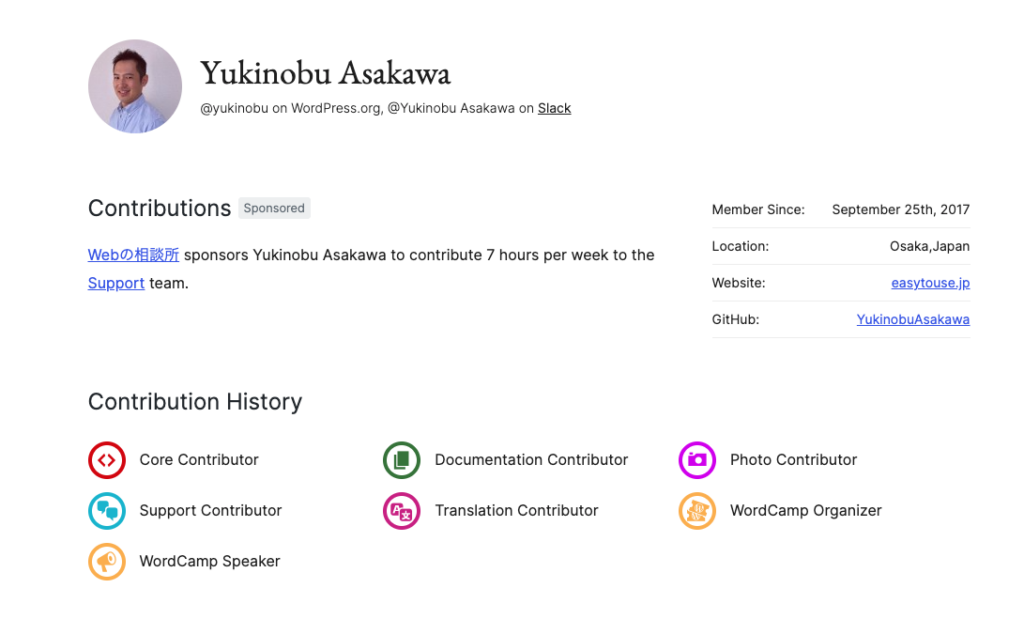Click the WordCamp Organizer ticket icon
The height and width of the screenshot is (619, 1024).
(x=697, y=511)
